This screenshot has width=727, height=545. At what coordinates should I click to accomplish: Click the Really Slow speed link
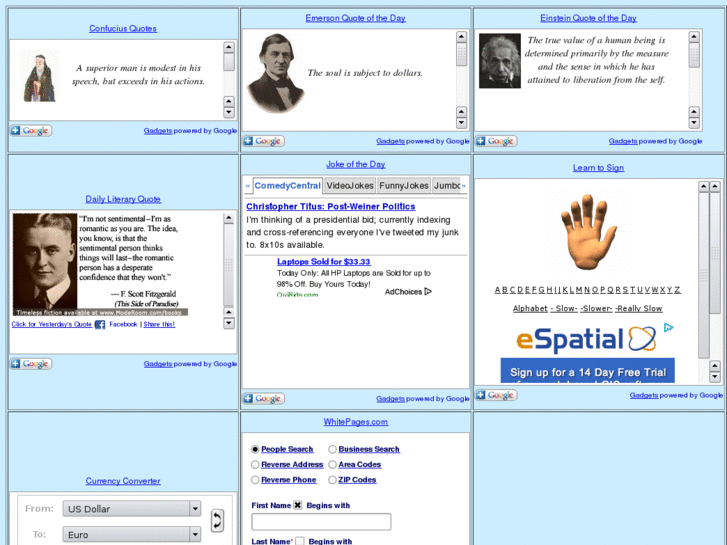pos(639,308)
